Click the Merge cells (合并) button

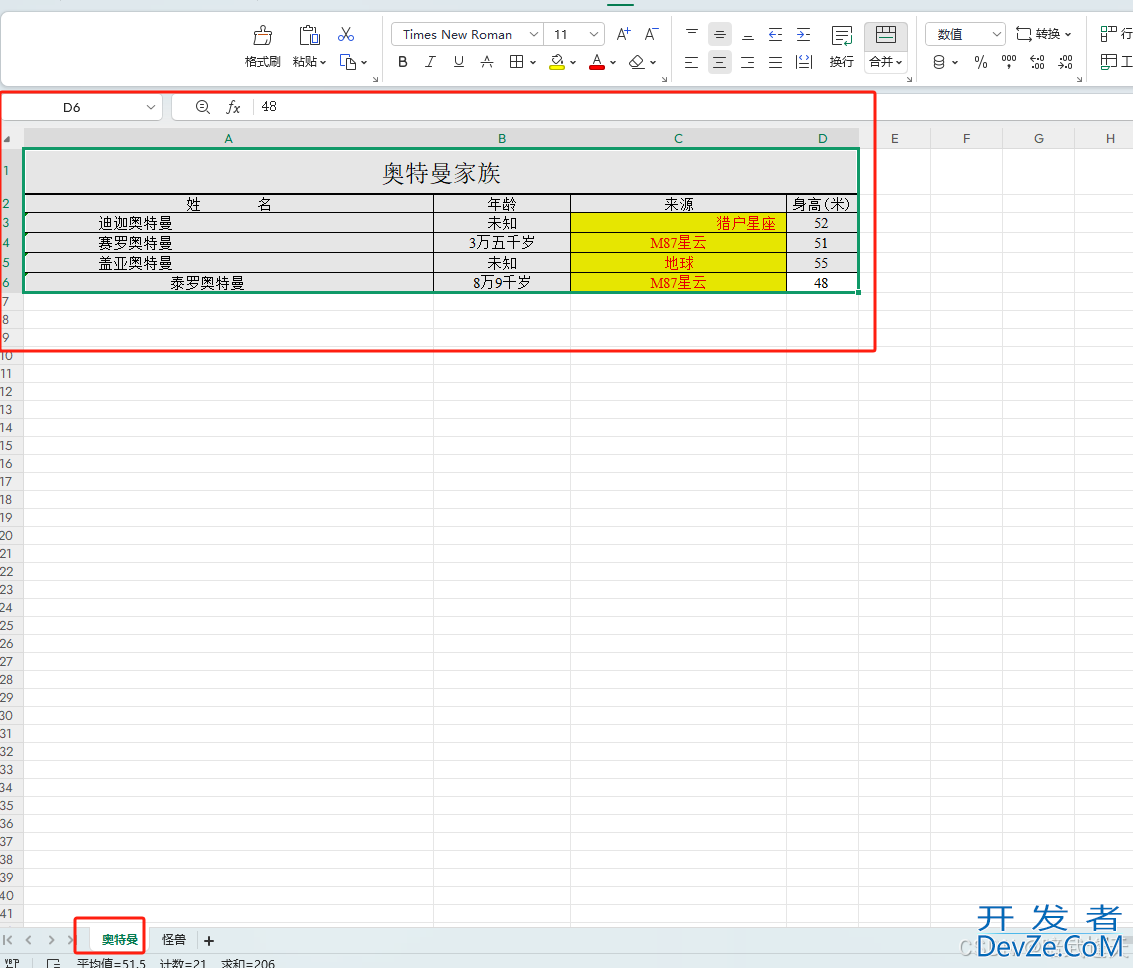pos(885,47)
